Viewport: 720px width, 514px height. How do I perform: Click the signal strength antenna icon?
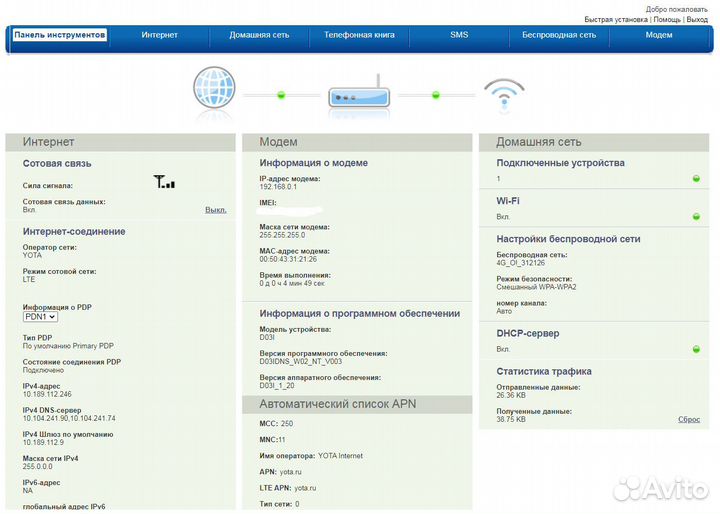click(x=164, y=182)
